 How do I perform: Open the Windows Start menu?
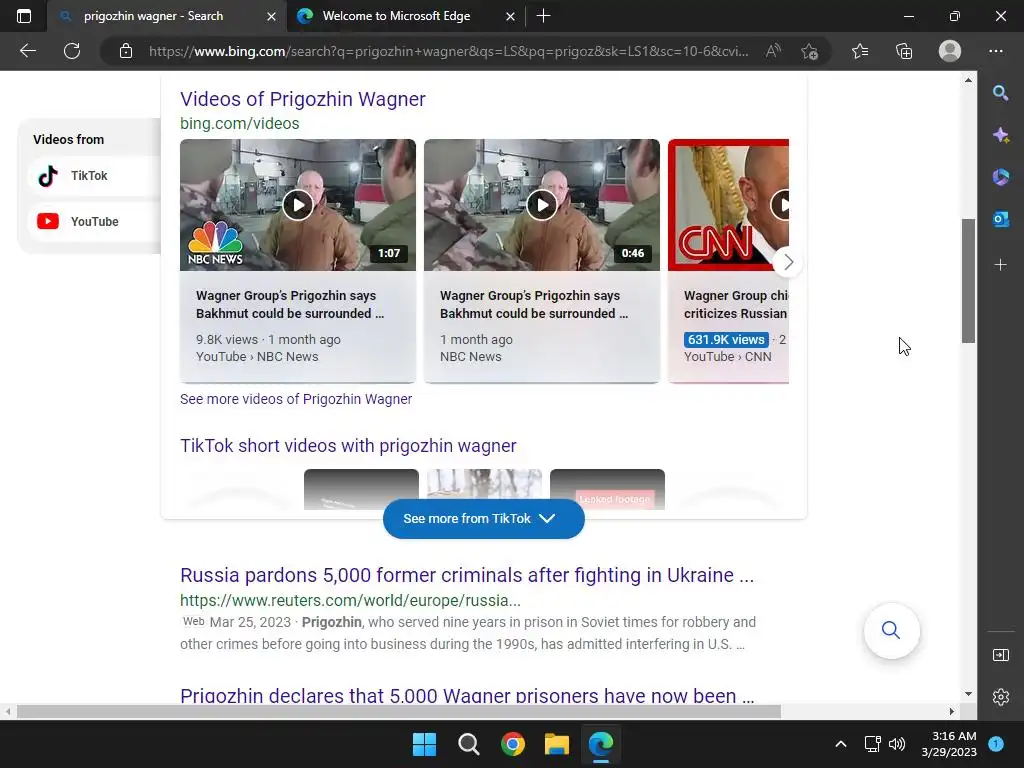coord(424,744)
